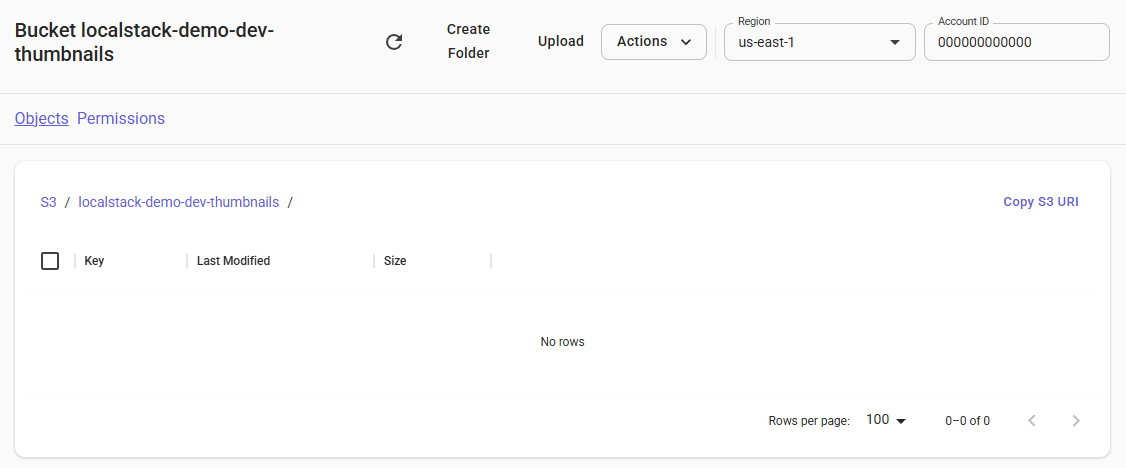1126x468 pixels.
Task: Focus the Account ID input field
Action: [1016, 42]
